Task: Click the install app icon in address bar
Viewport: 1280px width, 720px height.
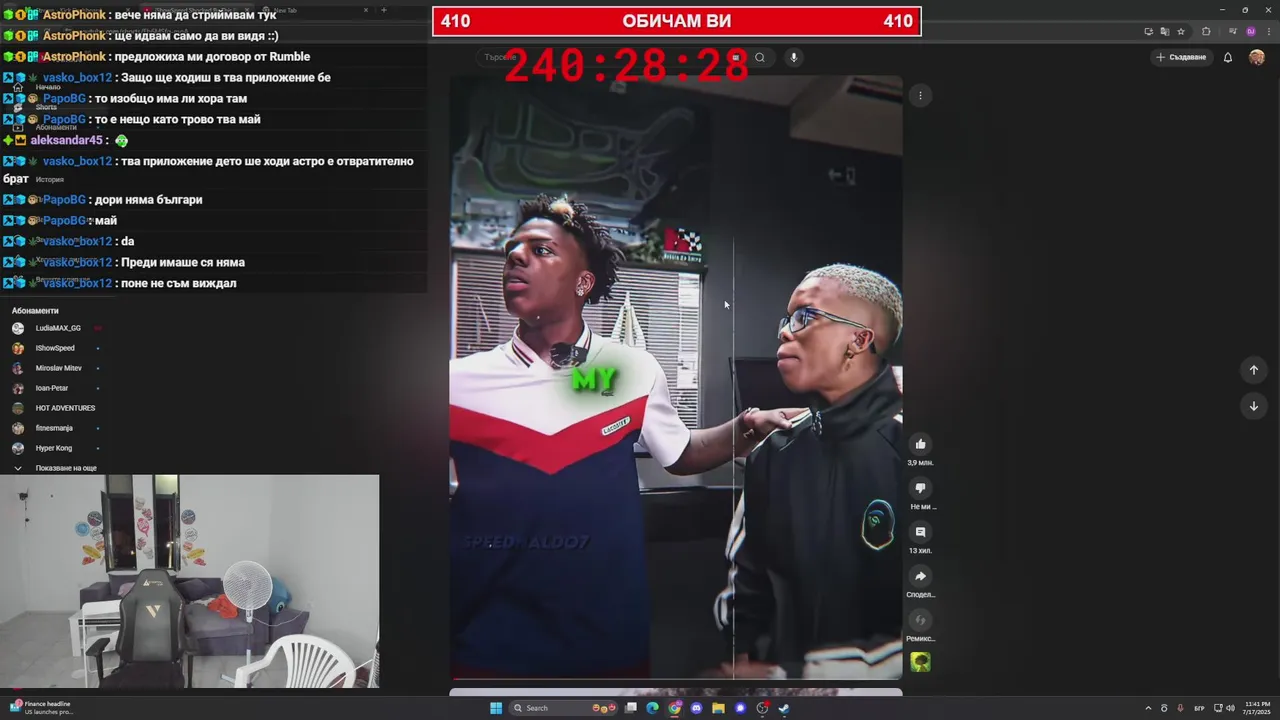Action: [1149, 31]
